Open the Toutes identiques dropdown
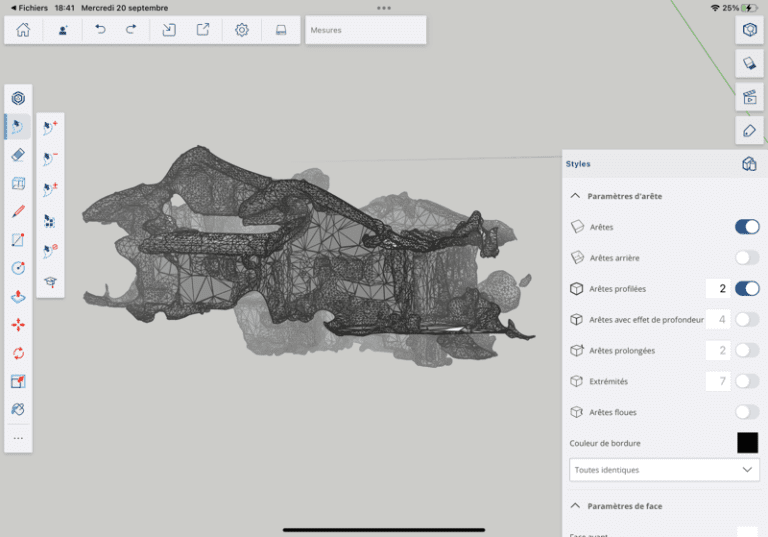This screenshot has width=768, height=537. tap(664, 469)
